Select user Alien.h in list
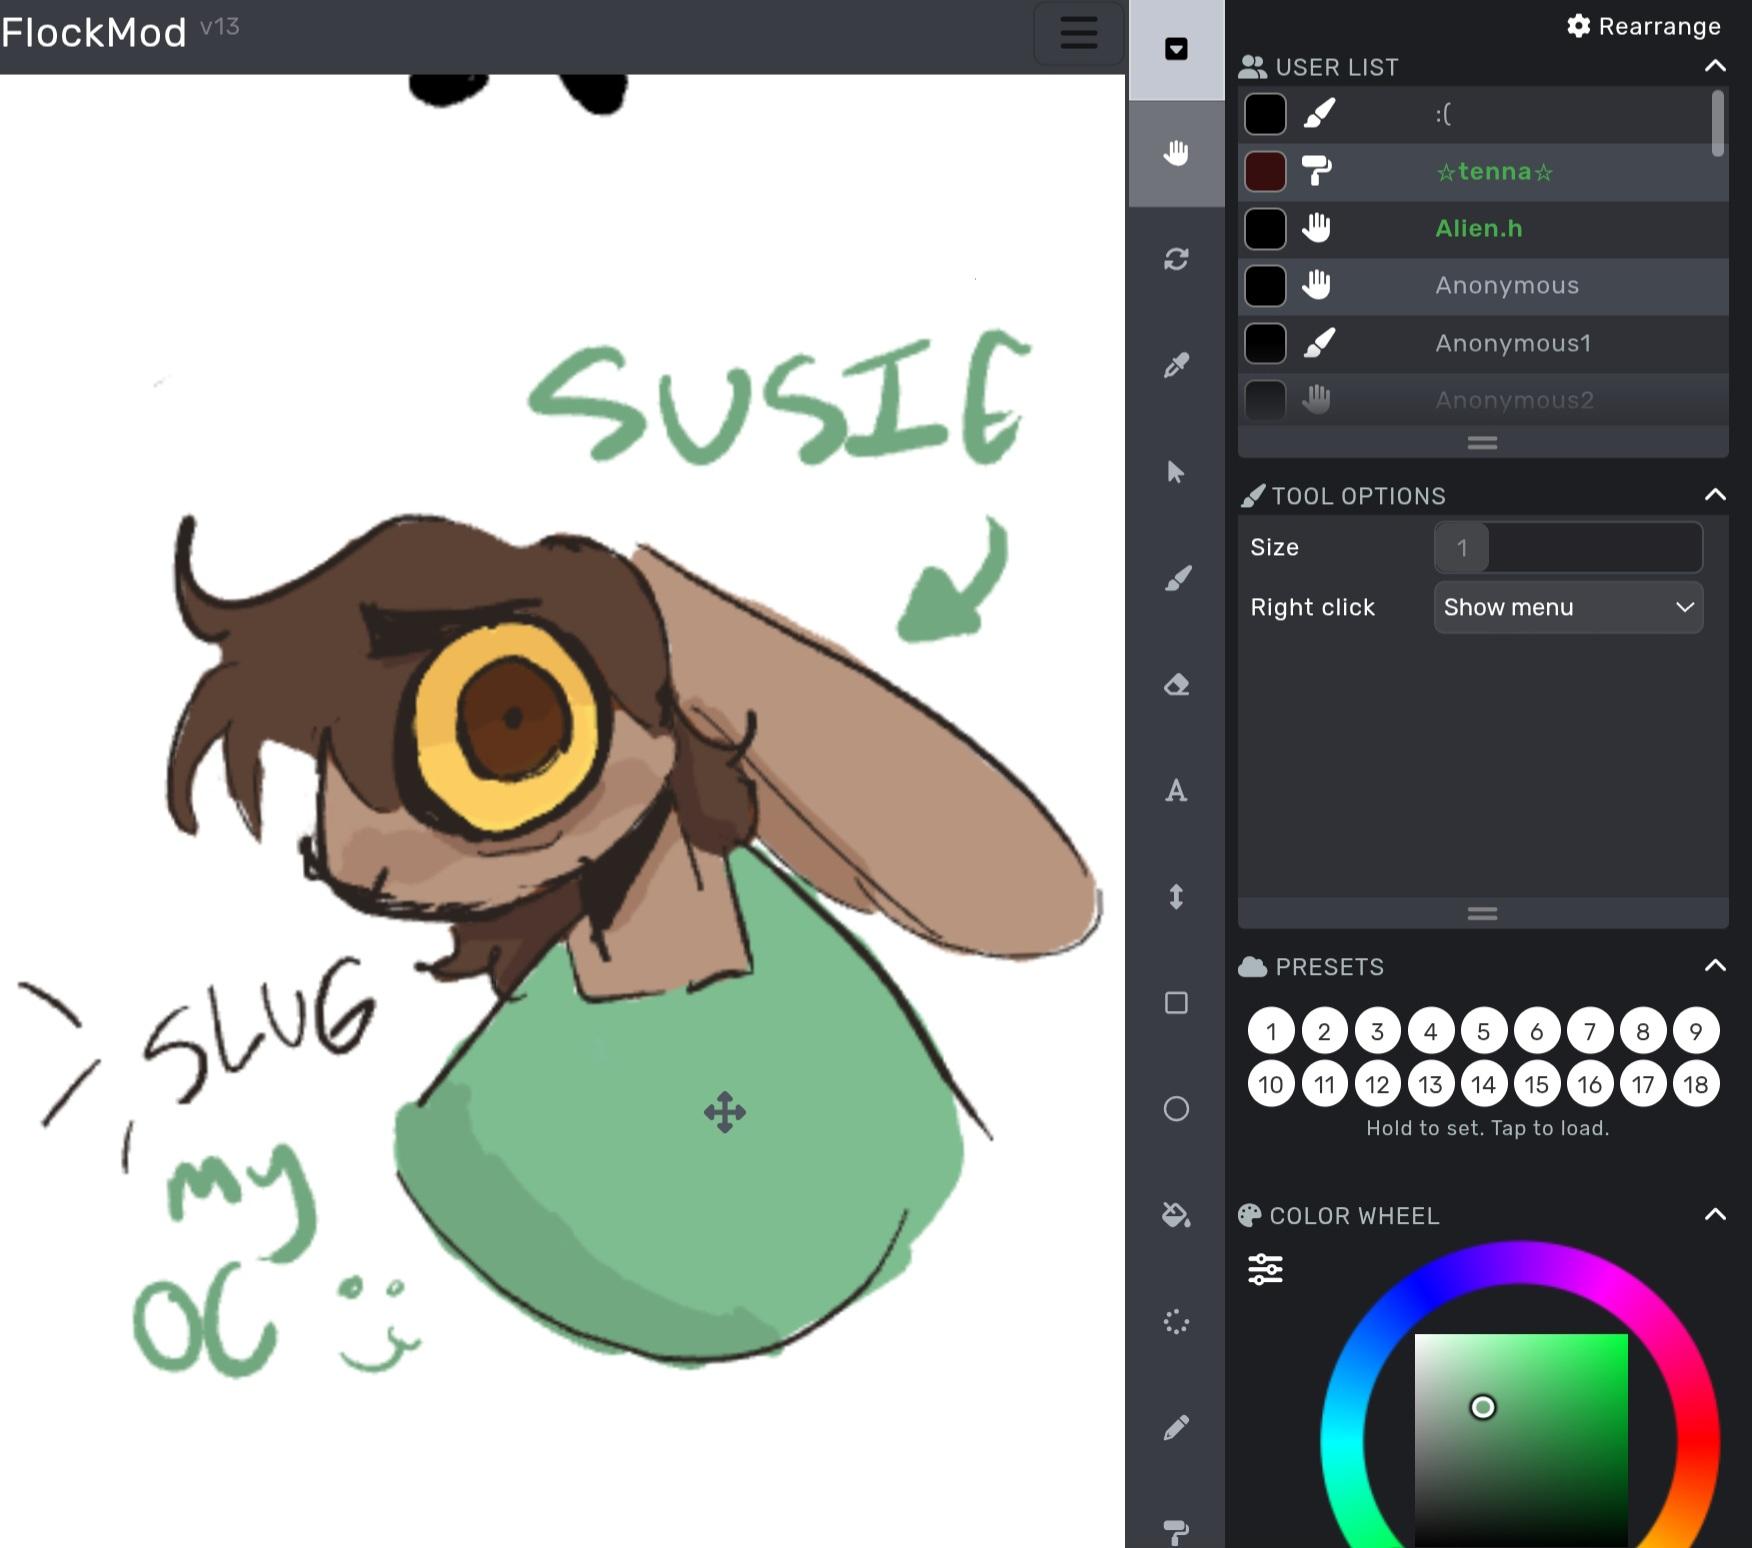Screen dimensions: 1752x1548 pos(1483,229)
